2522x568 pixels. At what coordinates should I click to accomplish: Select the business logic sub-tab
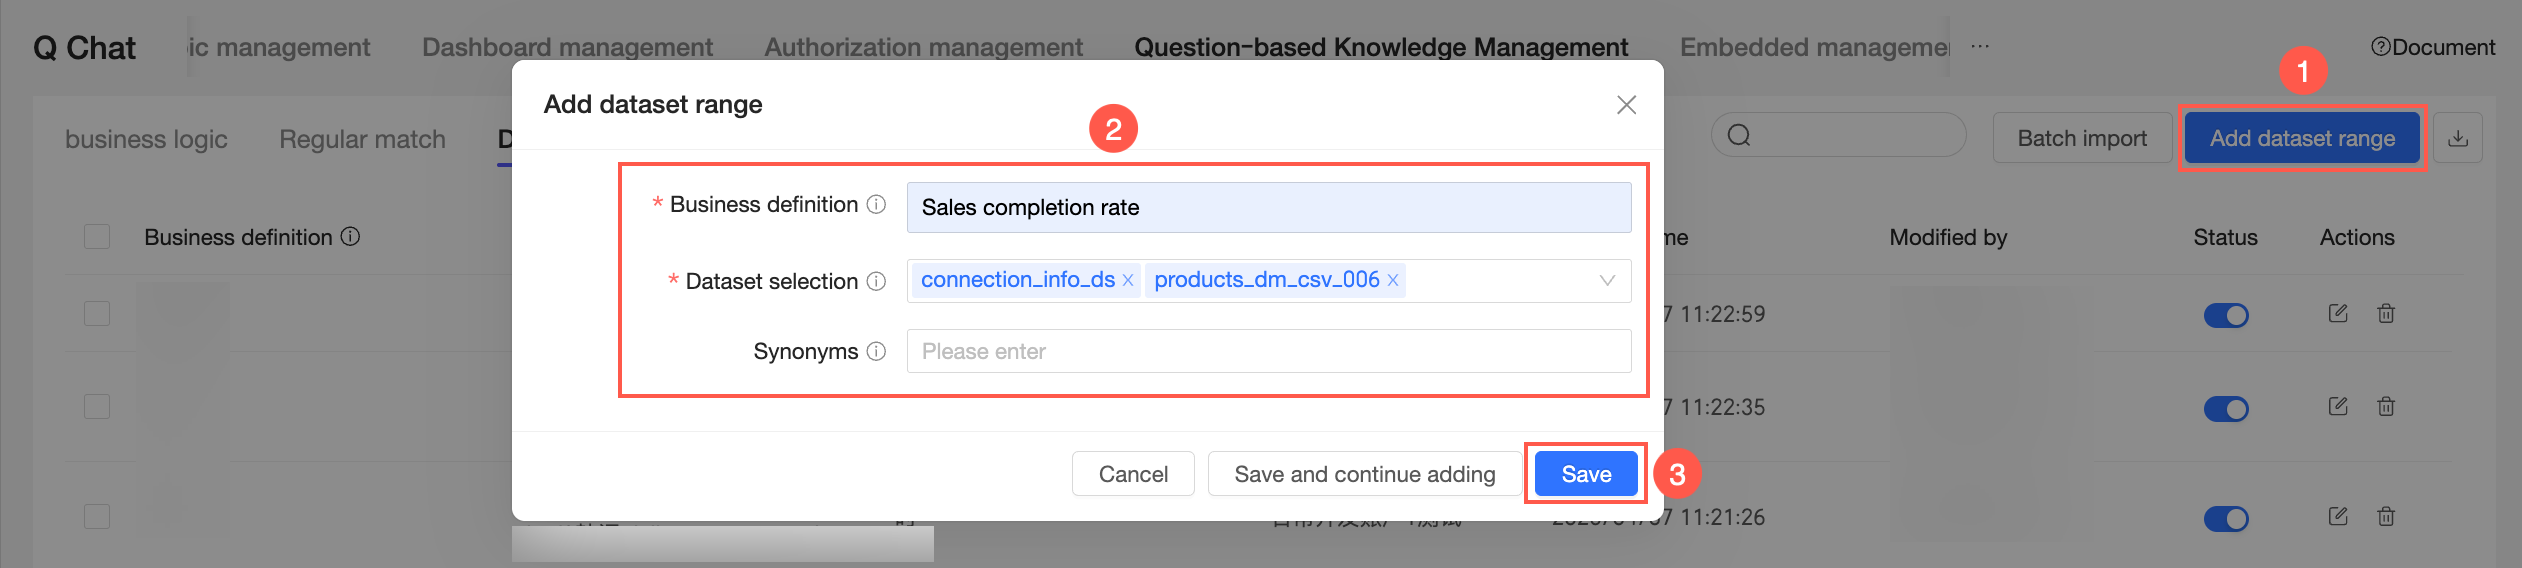point(146,139)
